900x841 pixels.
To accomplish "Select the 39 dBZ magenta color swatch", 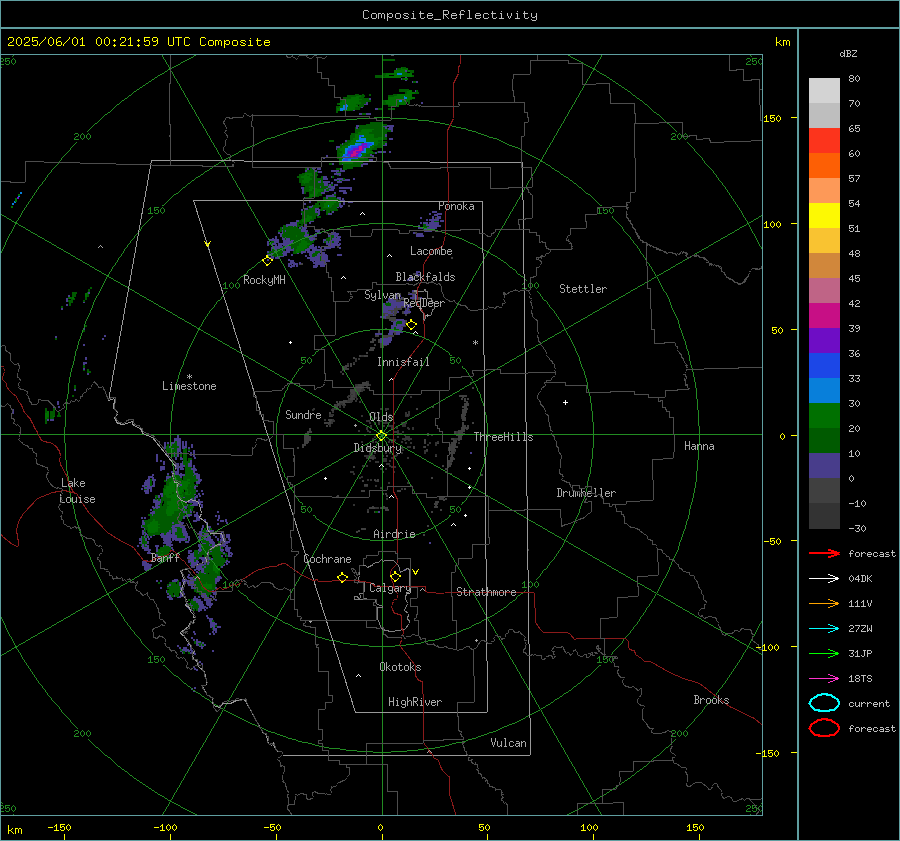I will [824, 315].
